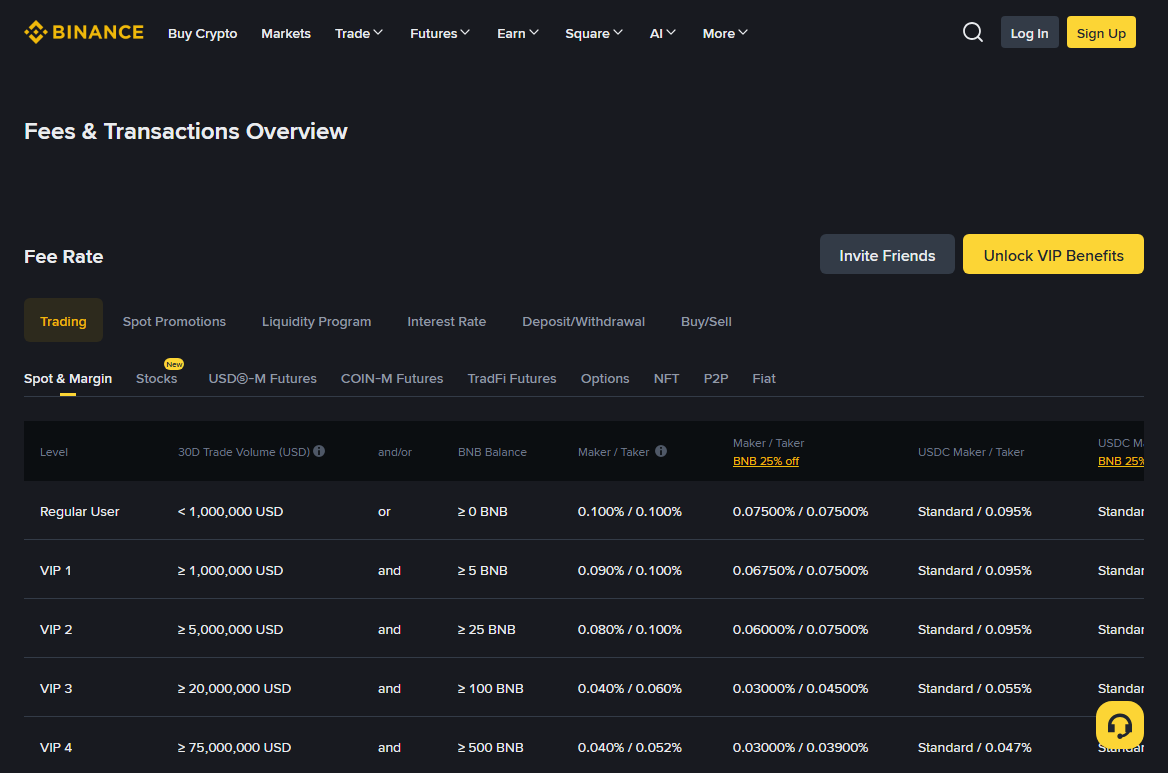
Task: Click the '≥ 20,000,000 USD' volume cell
Action: click(x=234, y=688)
